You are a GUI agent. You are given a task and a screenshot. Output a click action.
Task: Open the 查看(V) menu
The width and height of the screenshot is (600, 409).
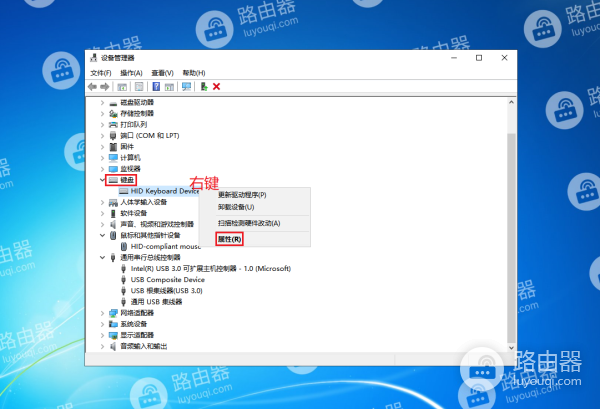pos(162,73)
